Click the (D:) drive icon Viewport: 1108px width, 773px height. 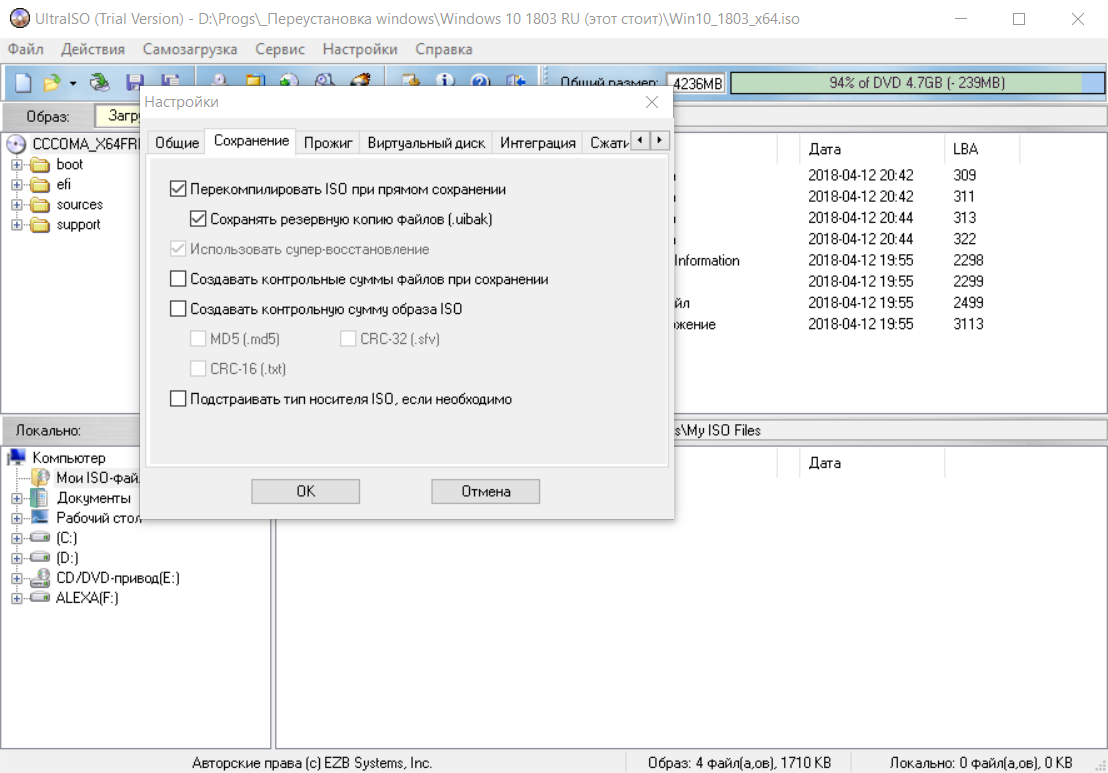(x=40, y=557)
